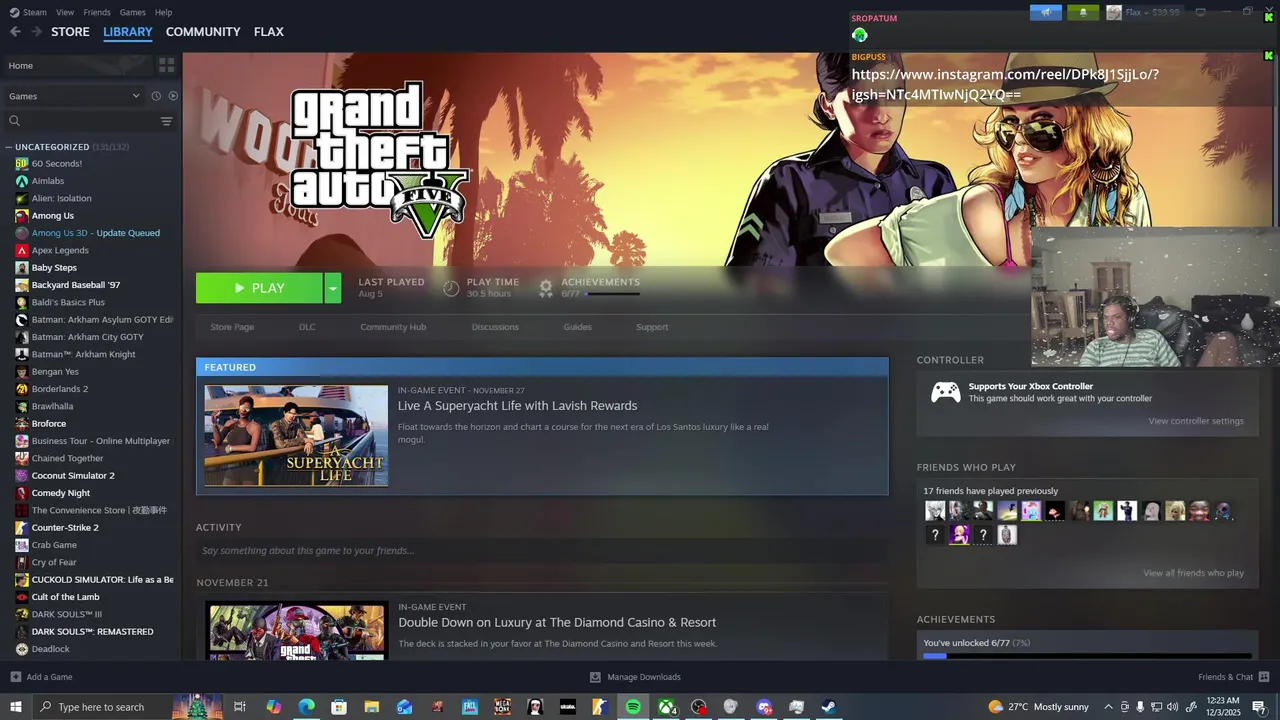Open the Guides link
The height and width of the screenshot is (720, 1280).
(x=577, y=327)
